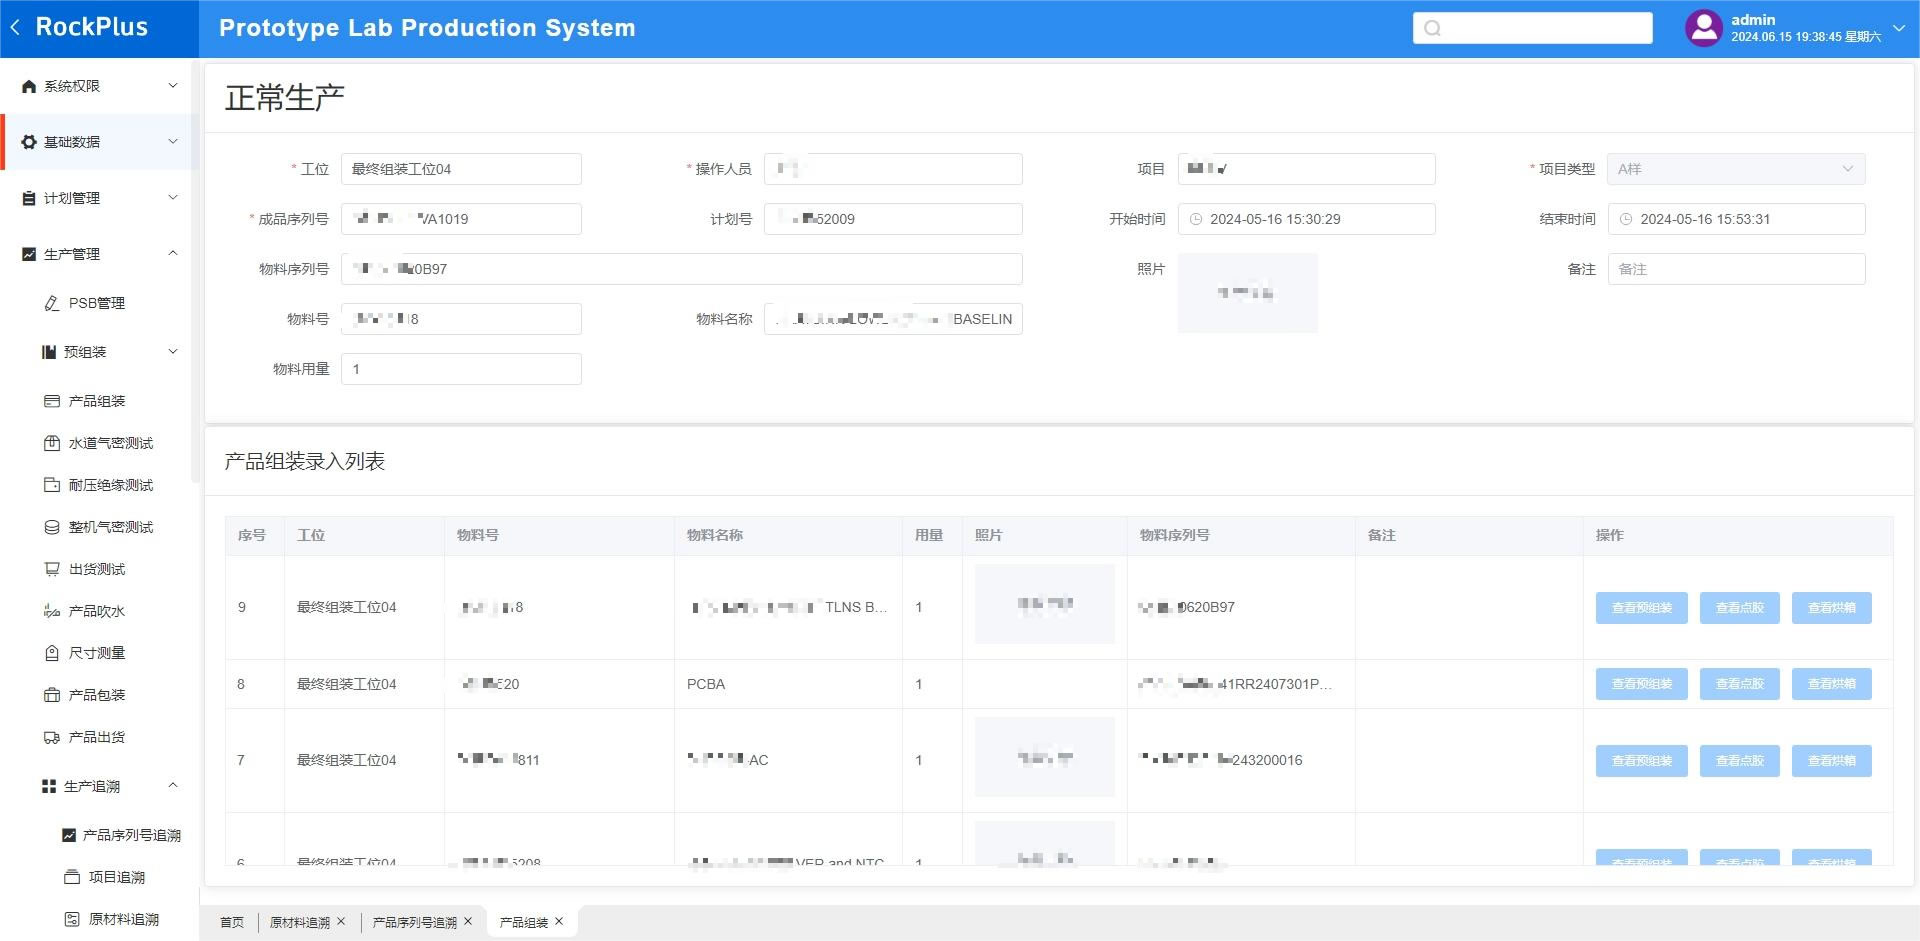
Task: Click the 原材料追溯 sidebar icon
Action: click(72, 919)
